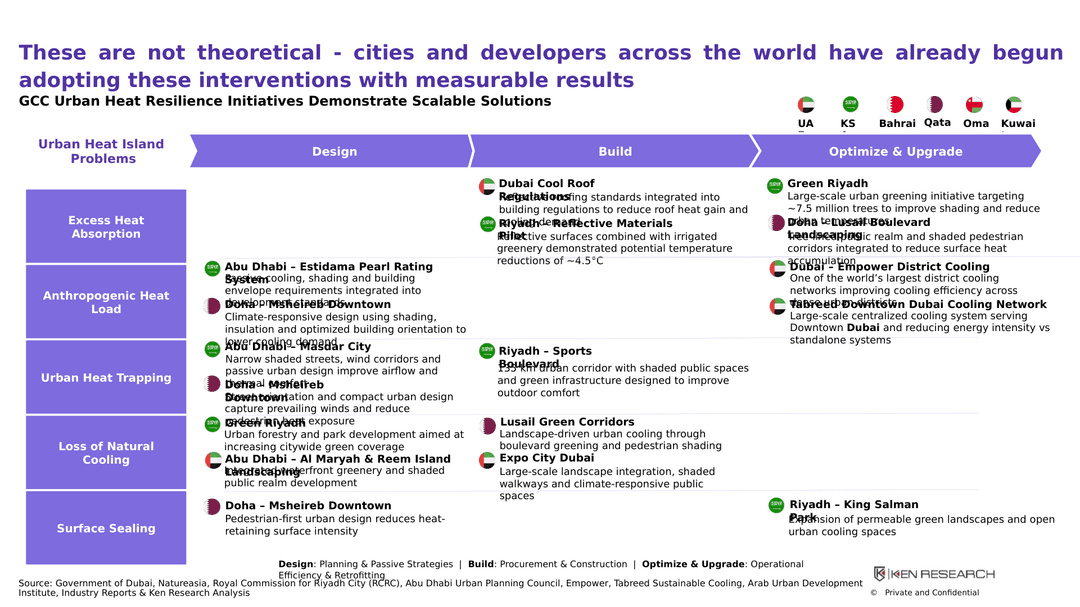Click the Urban Heat Island Problems heading
Screen dimensions: 1080x607
tap(101, 151)
